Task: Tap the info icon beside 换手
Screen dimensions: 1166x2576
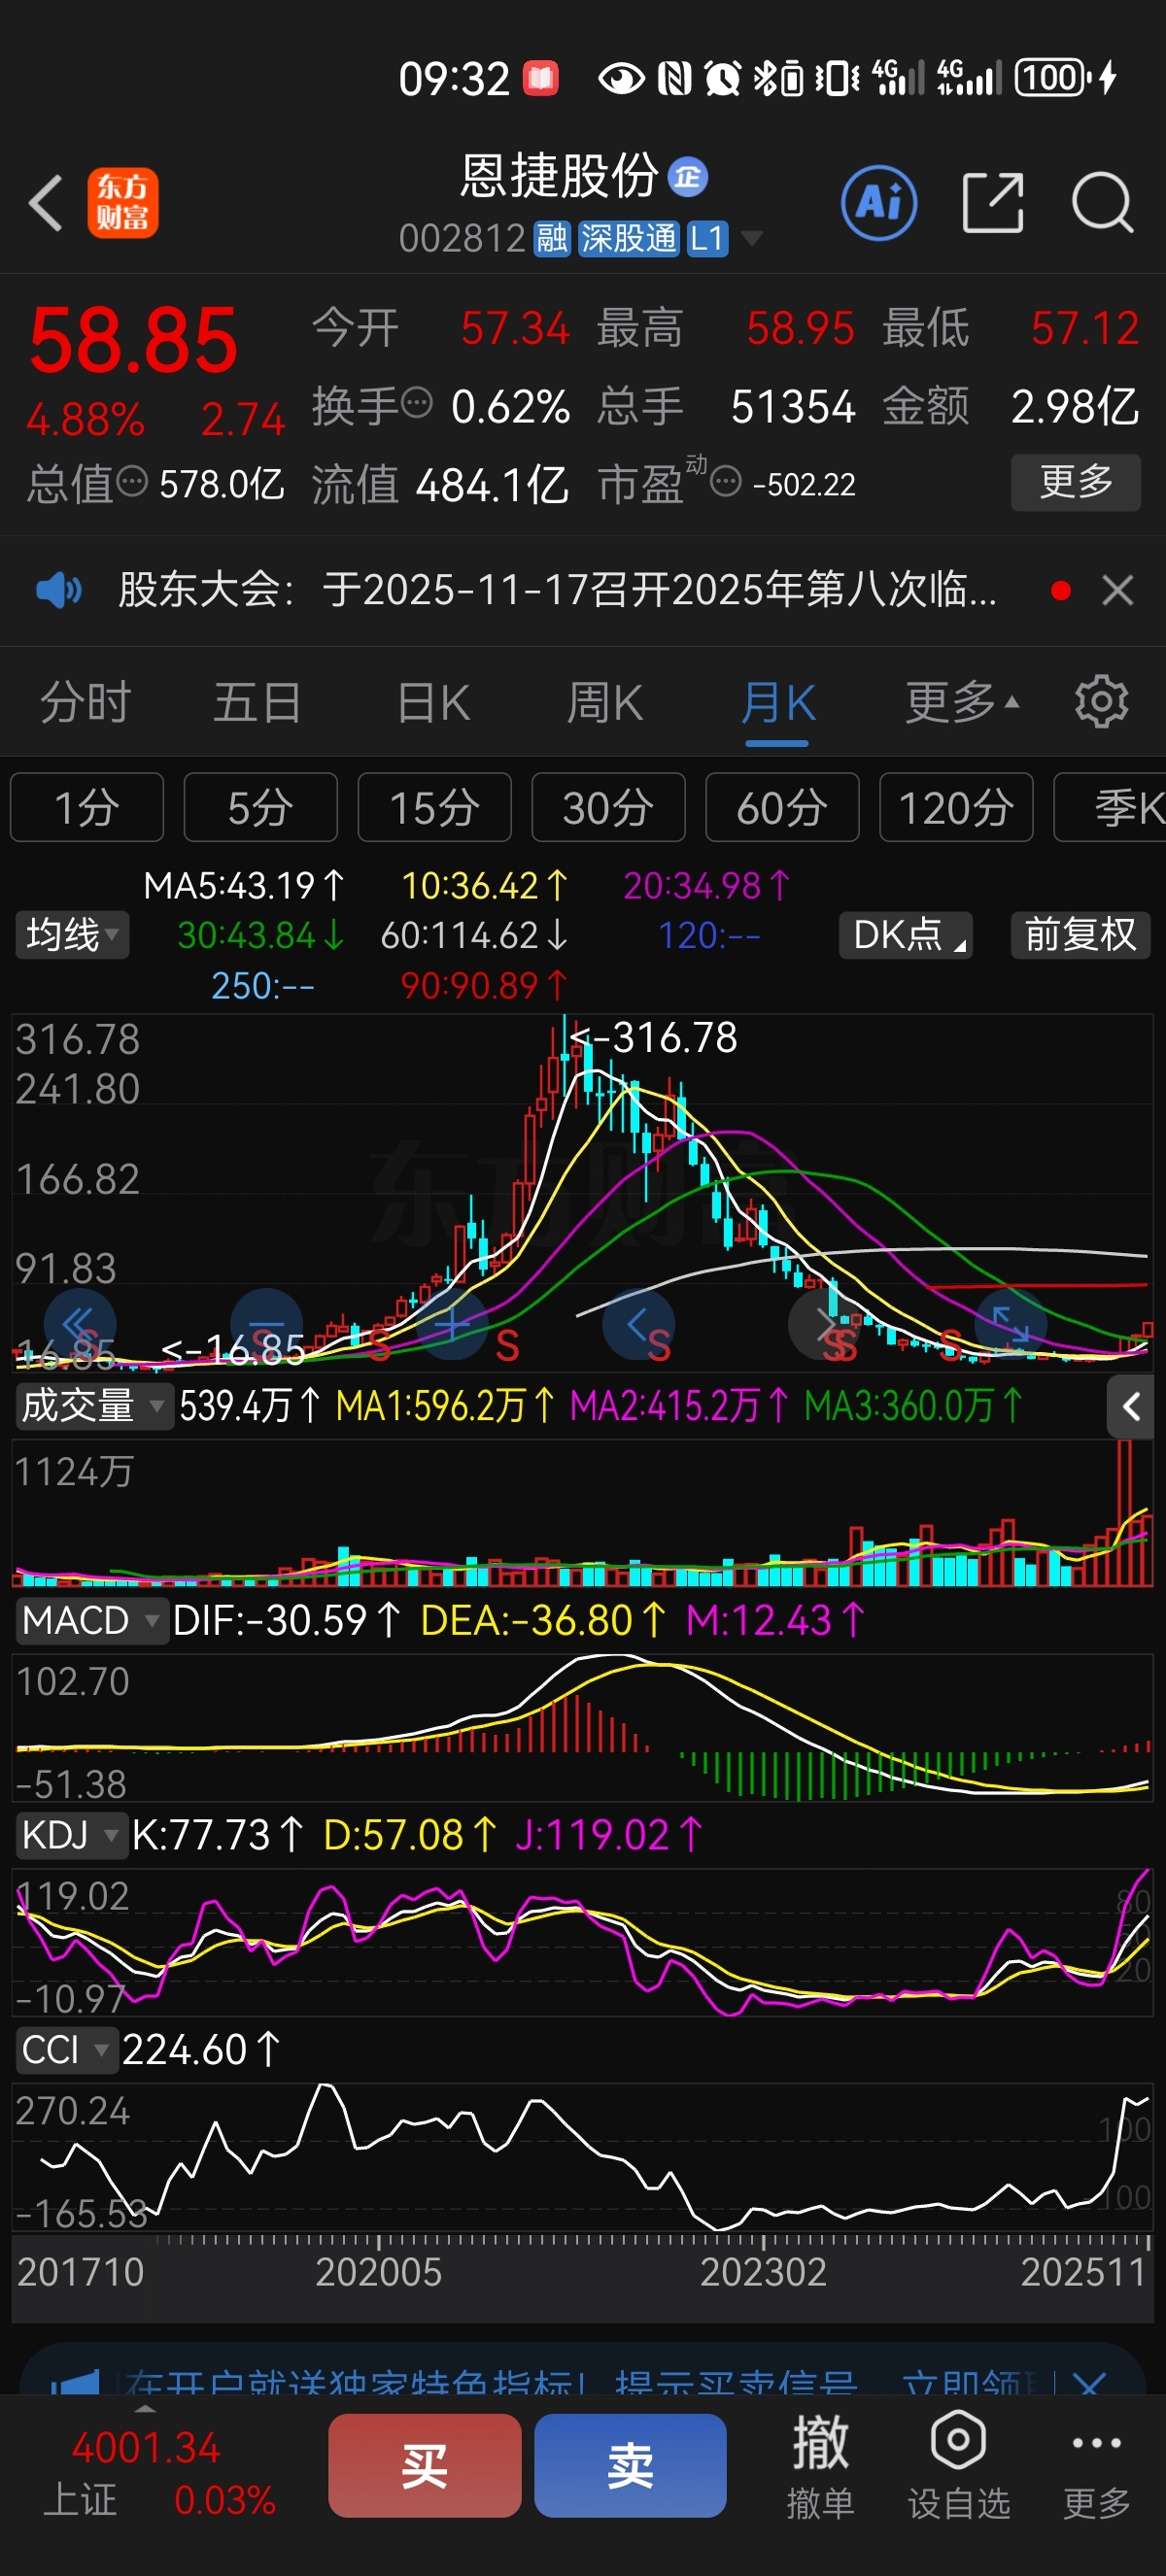Action: (x=417, y=404)
